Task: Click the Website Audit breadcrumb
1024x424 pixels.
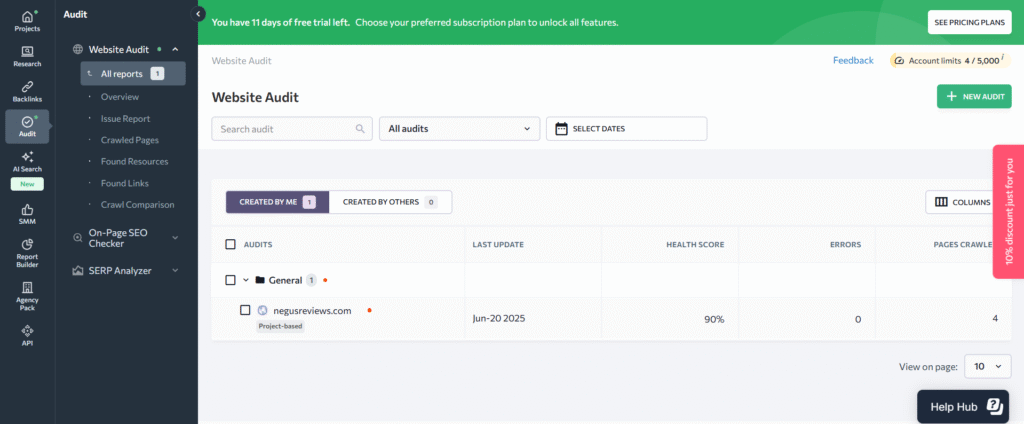Action: click(242, 61)
